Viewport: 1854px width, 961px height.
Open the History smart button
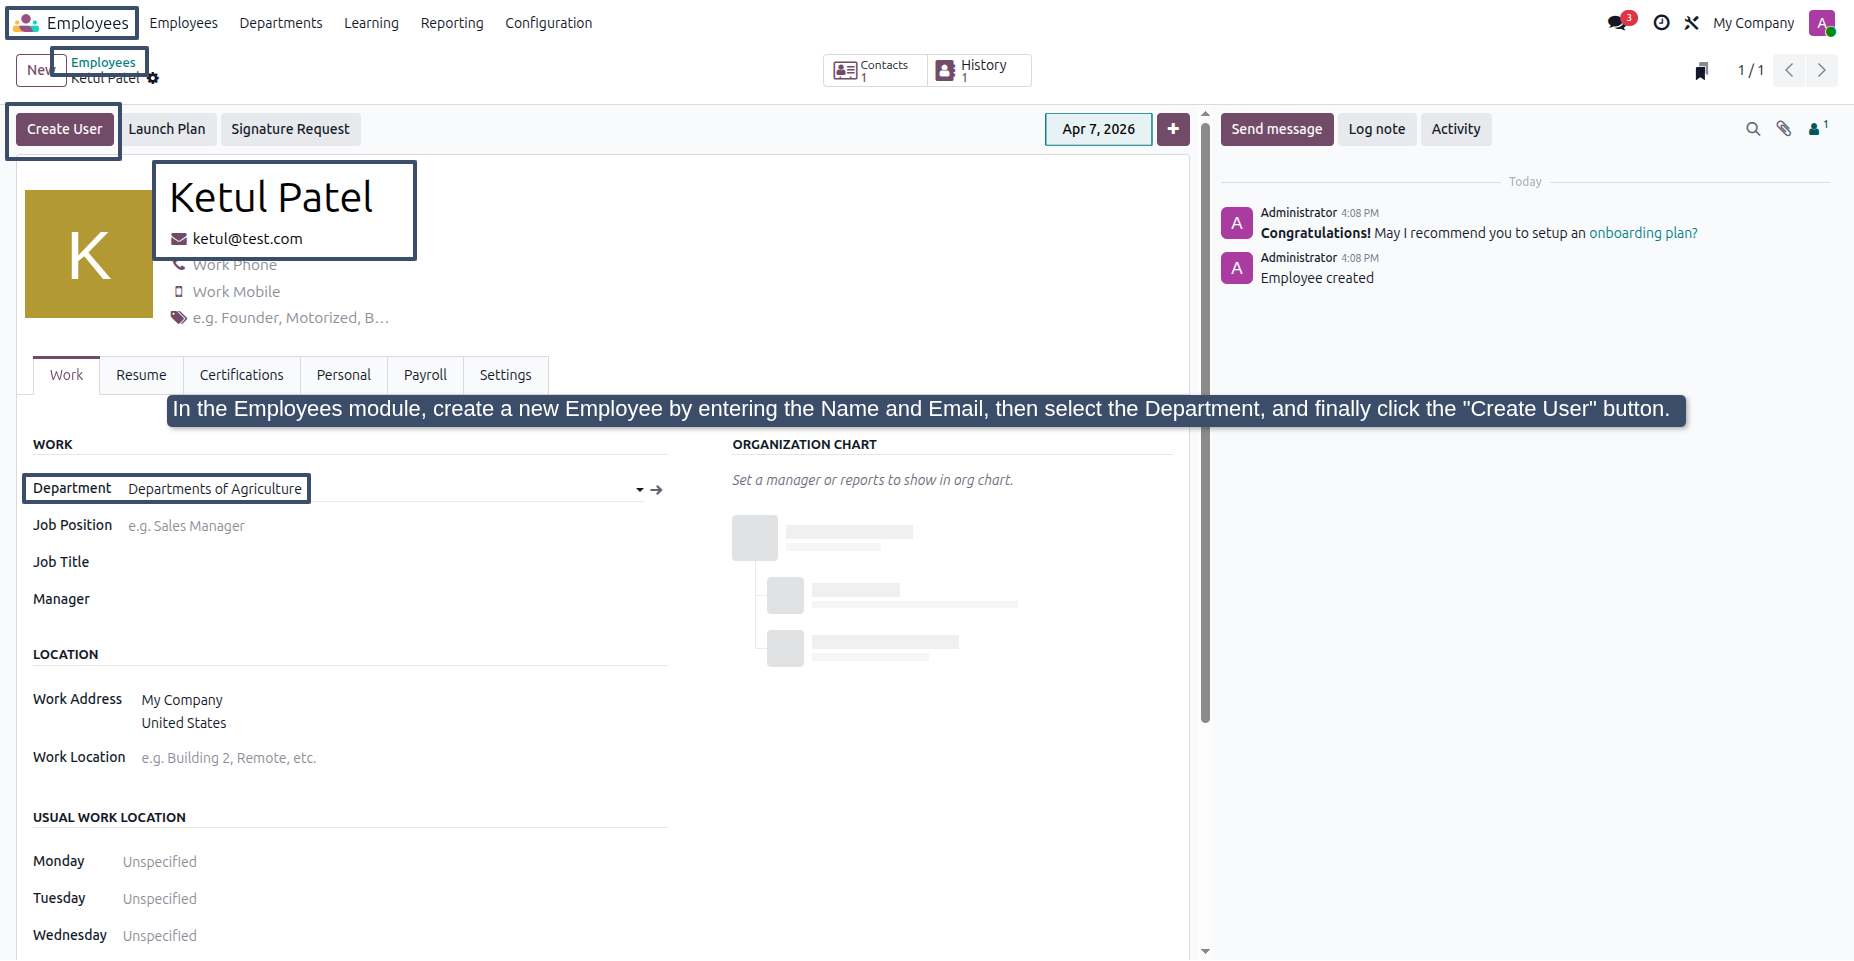(x=979, y=71)
